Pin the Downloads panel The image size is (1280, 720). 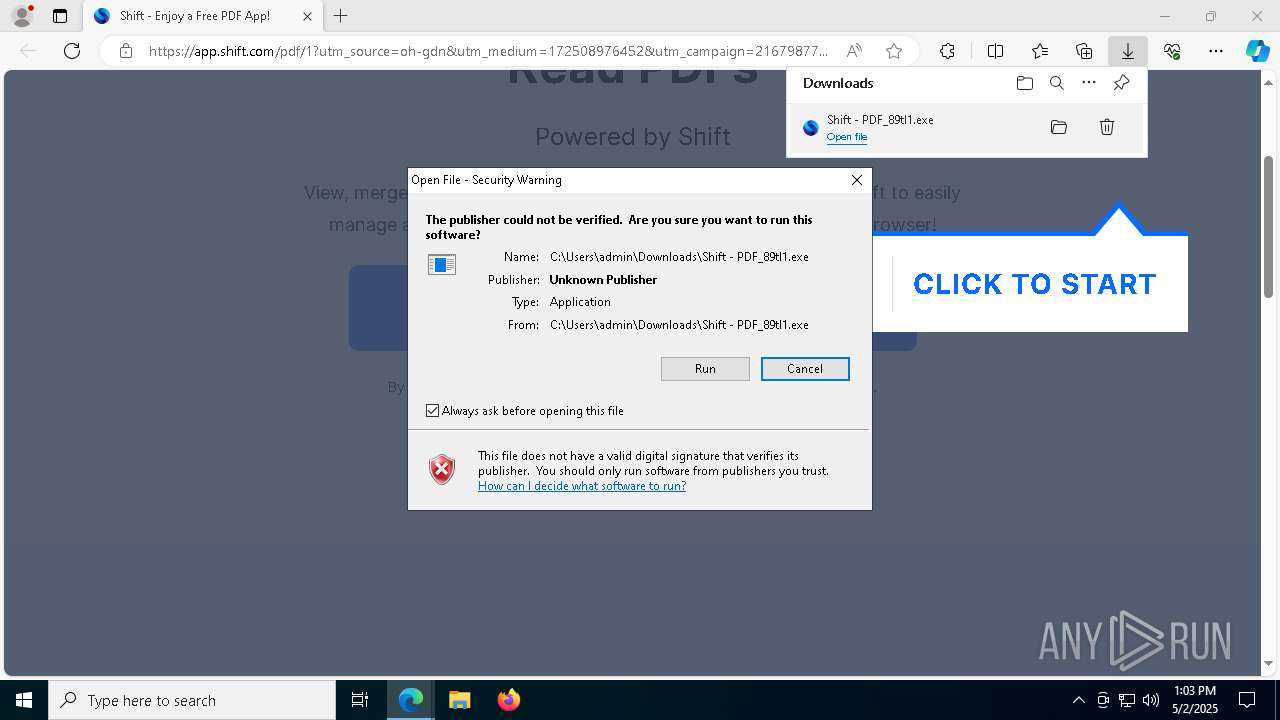(1121, 83)
